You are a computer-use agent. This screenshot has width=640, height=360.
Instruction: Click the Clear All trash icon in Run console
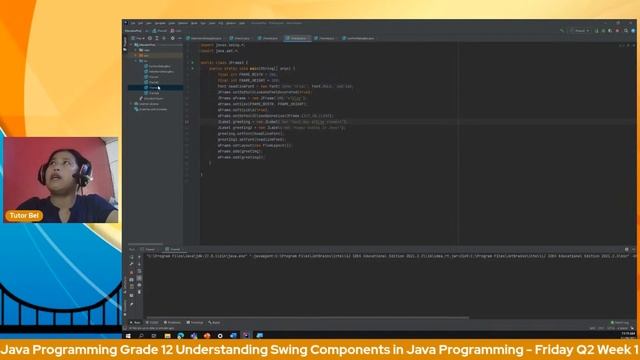pyautogui.click(x=139, y=292)
